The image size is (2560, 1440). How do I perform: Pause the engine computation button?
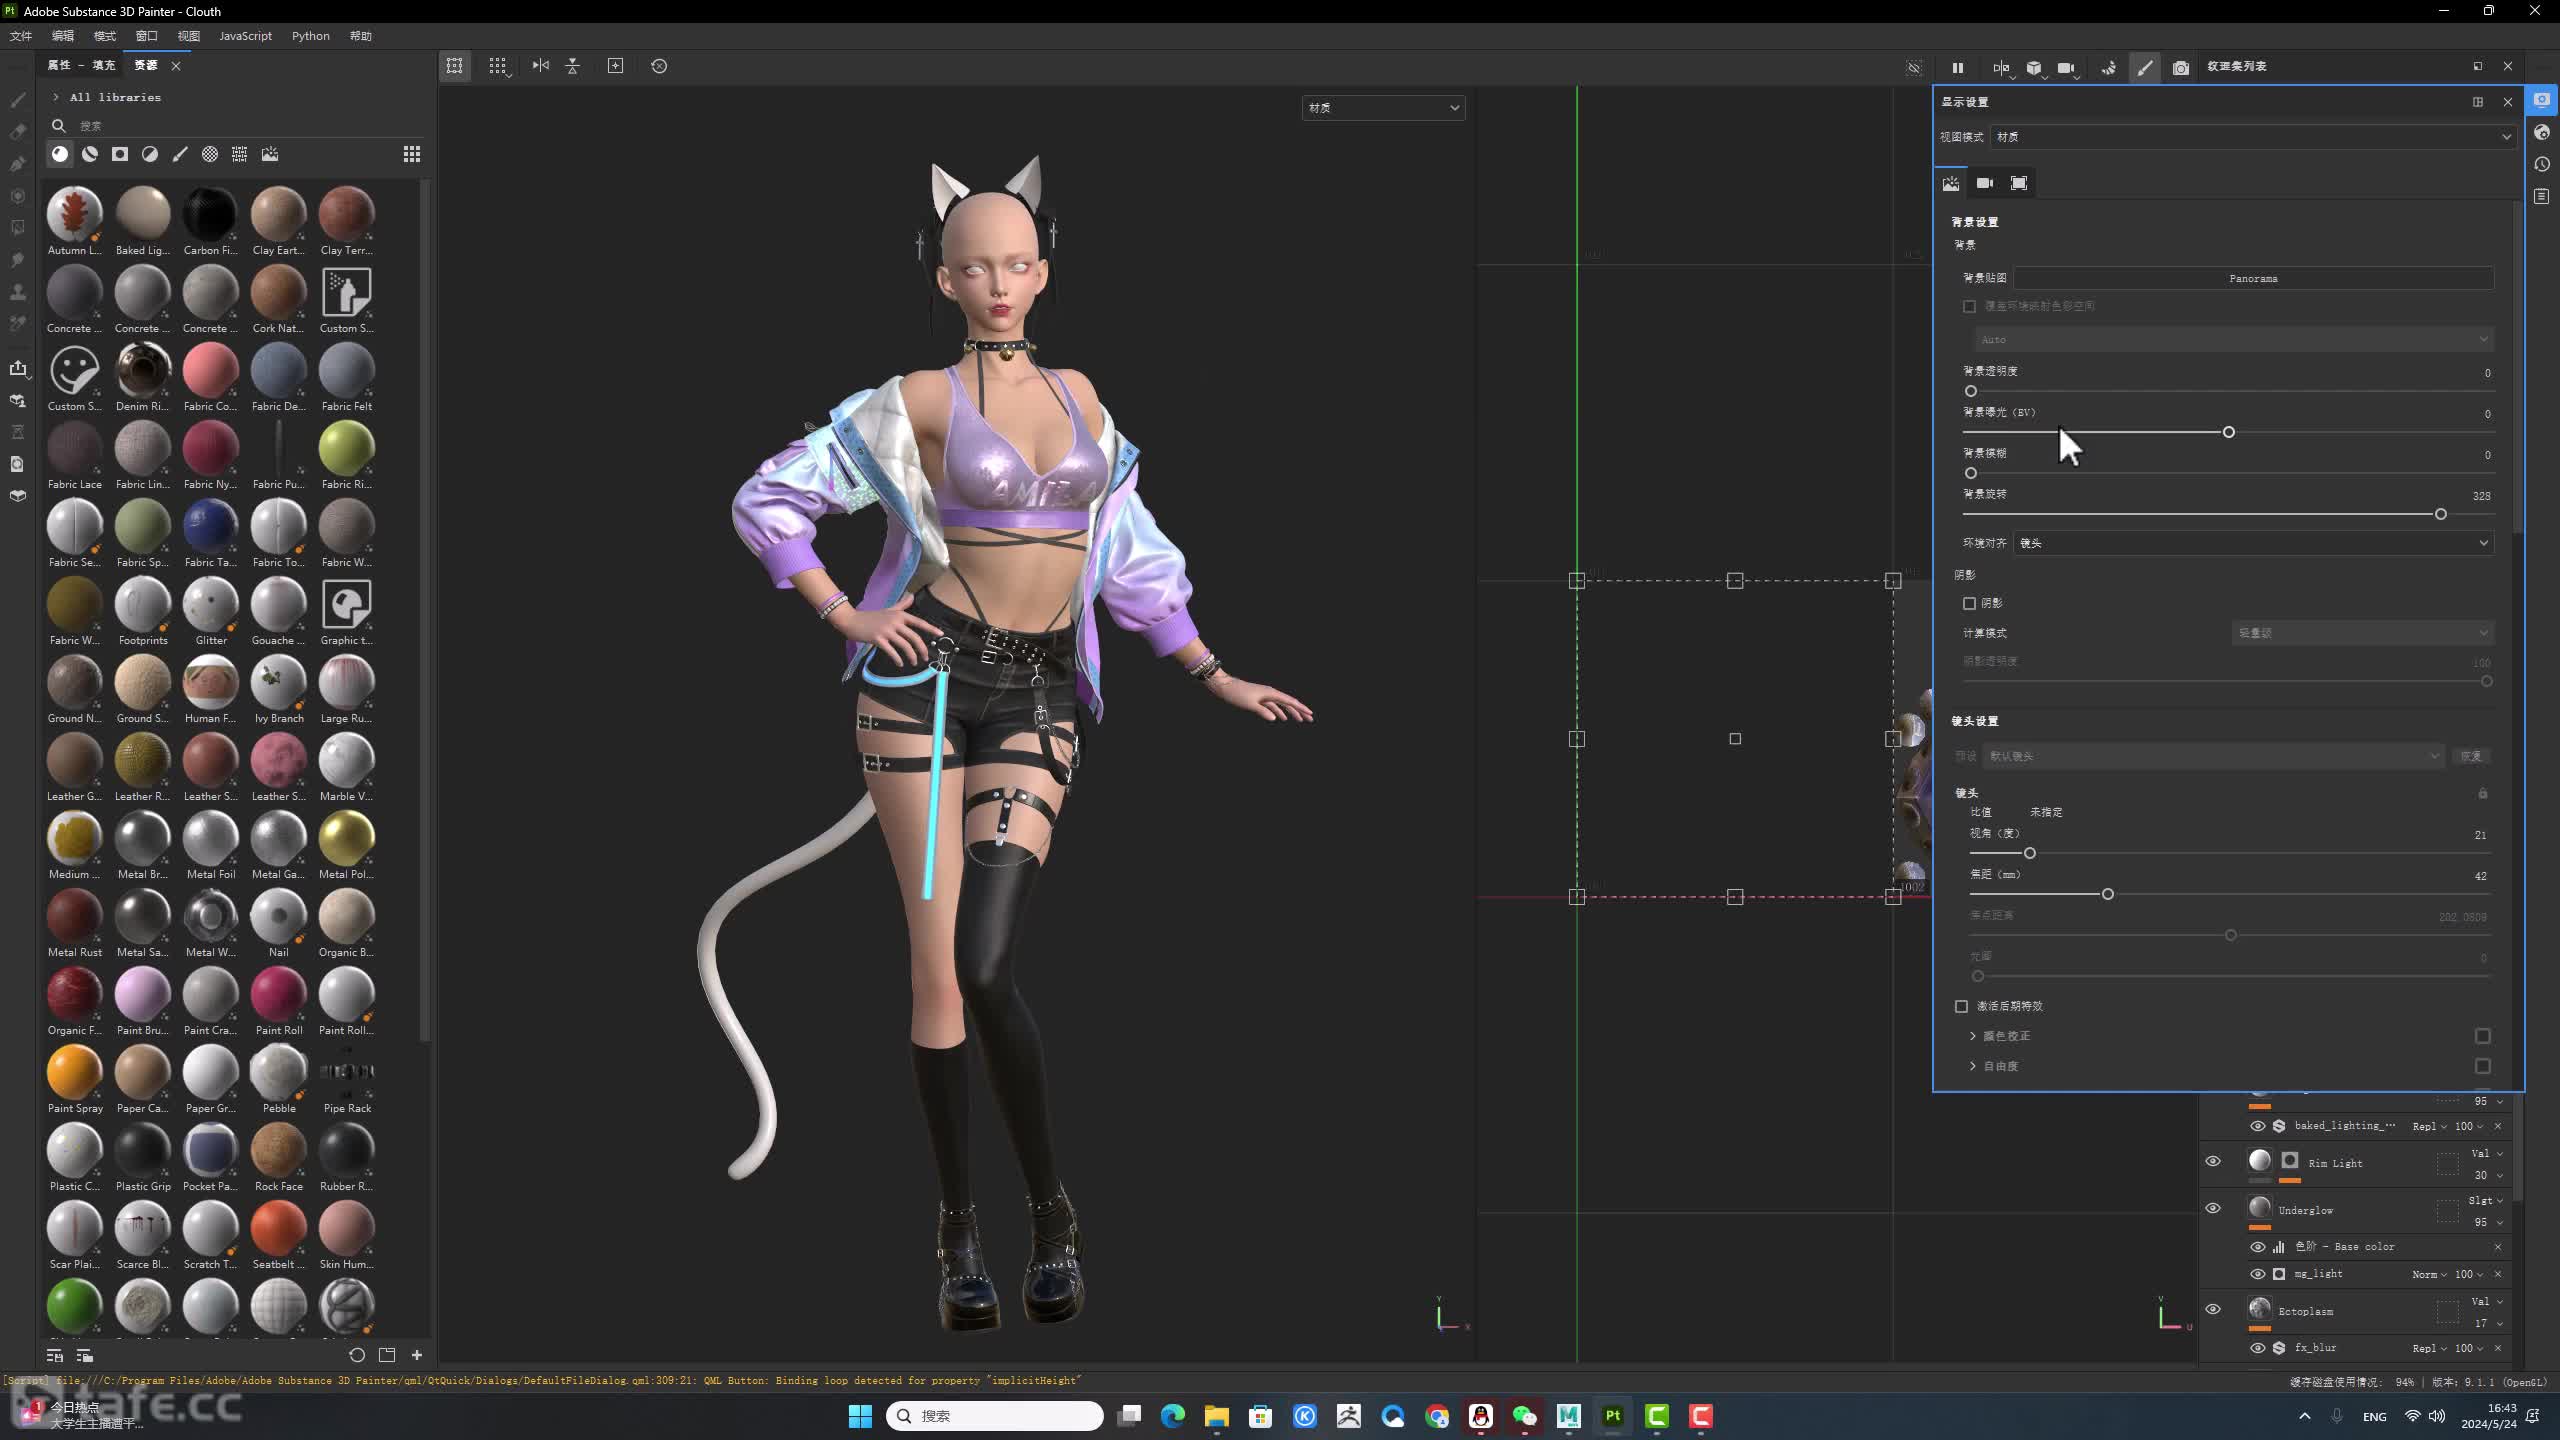click(1957, 67)
